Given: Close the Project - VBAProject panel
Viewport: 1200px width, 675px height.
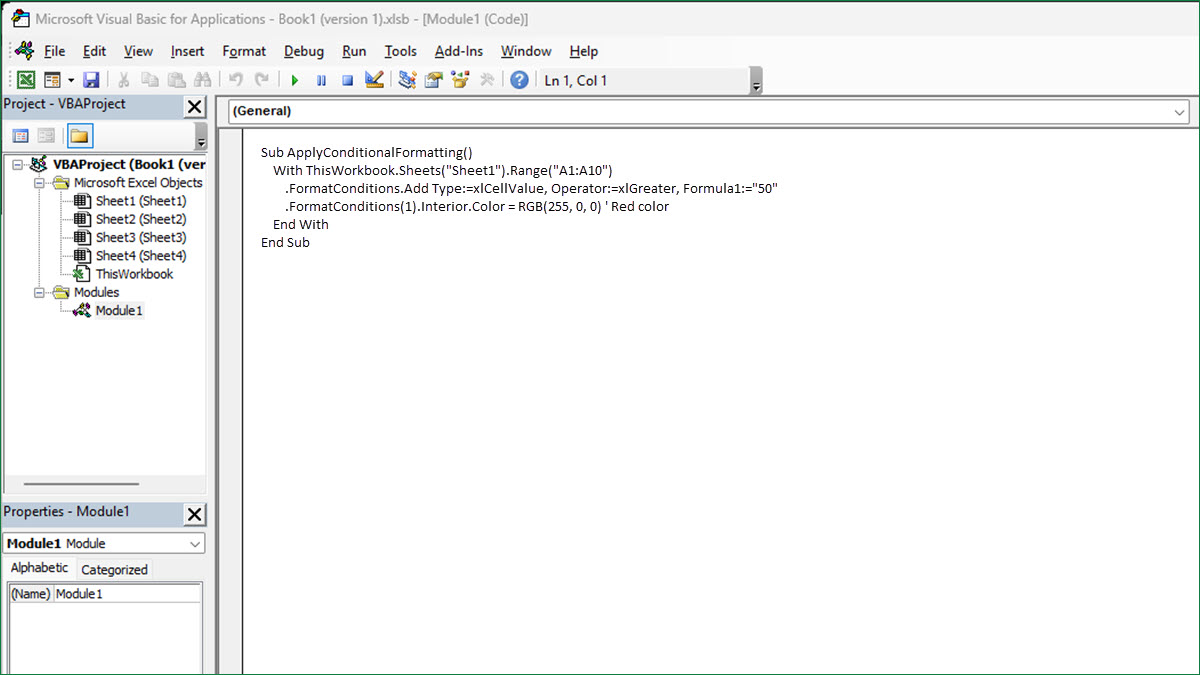Looking at the screenshot, I should [x=195, y=107].
